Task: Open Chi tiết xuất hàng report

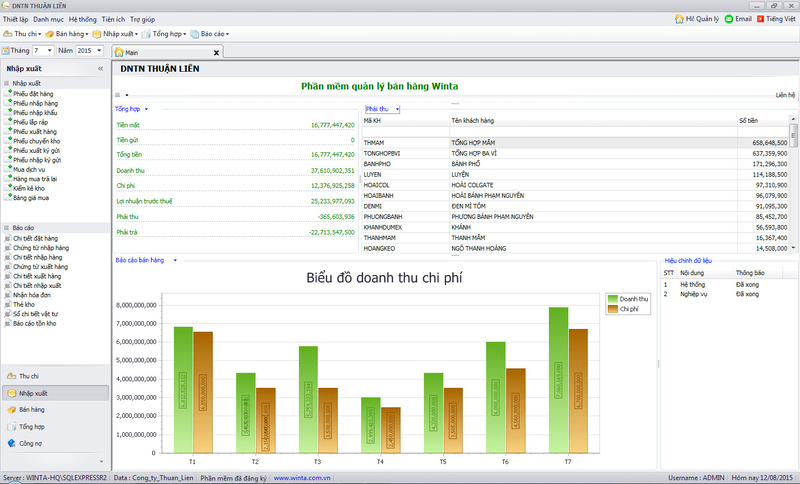Action: (37, 276)
